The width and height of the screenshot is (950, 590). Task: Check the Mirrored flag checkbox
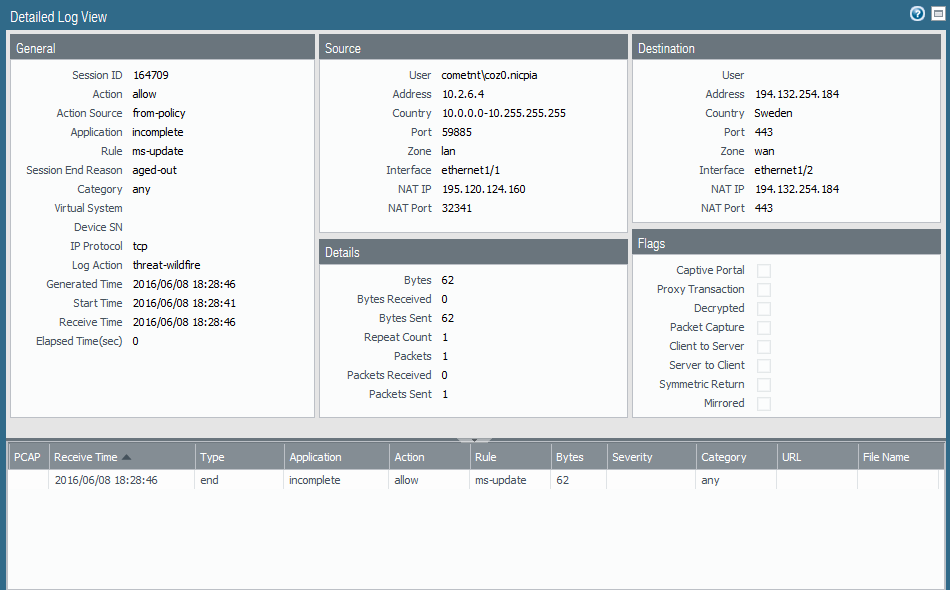[x=764, y=404]
